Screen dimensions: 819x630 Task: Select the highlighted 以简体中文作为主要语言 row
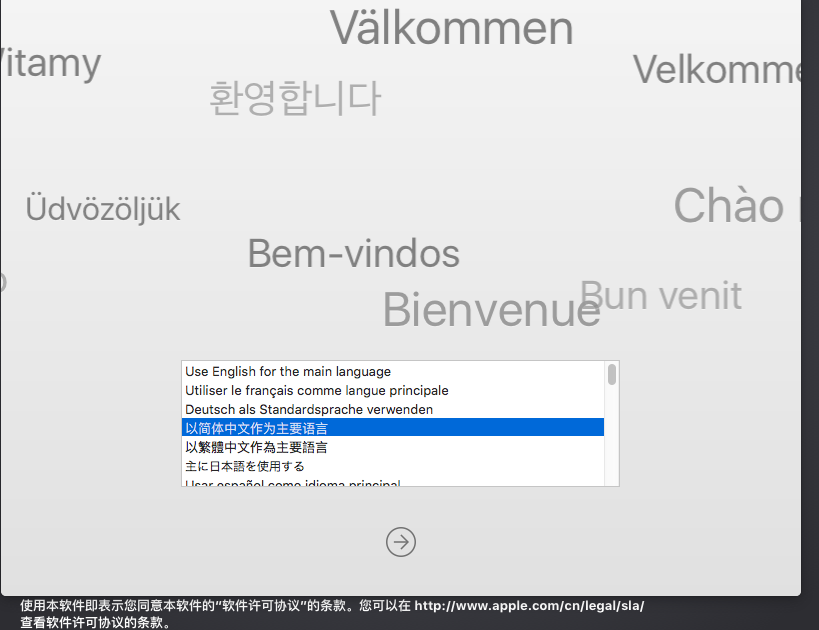393,427
